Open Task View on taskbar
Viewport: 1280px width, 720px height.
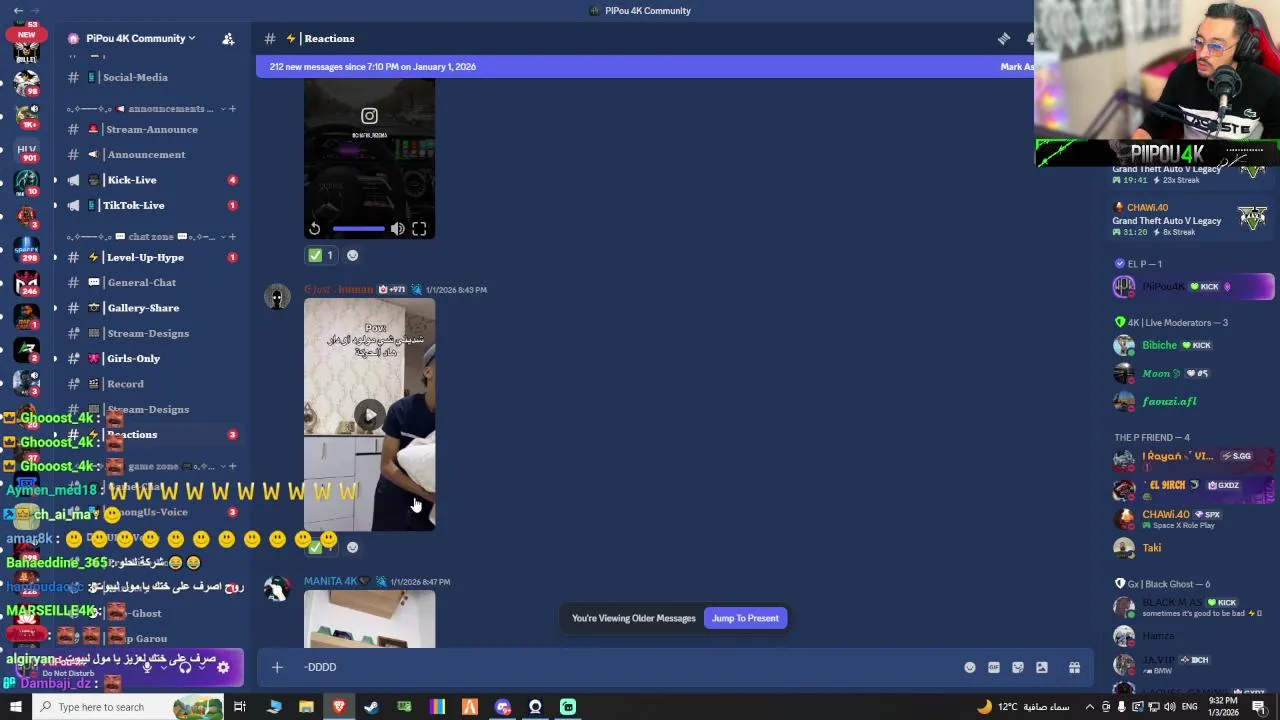(240, 707)
